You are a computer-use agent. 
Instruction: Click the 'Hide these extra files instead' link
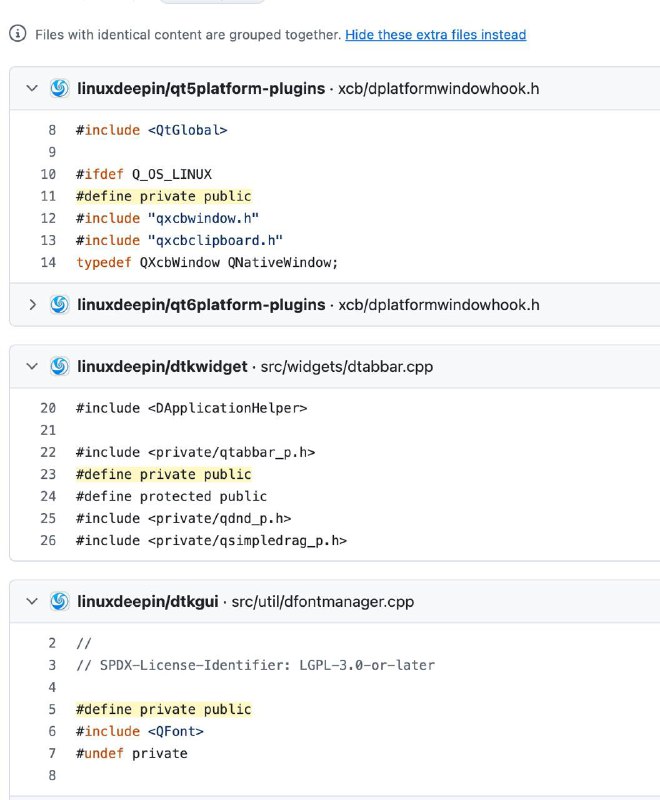[x=435, y=34]
